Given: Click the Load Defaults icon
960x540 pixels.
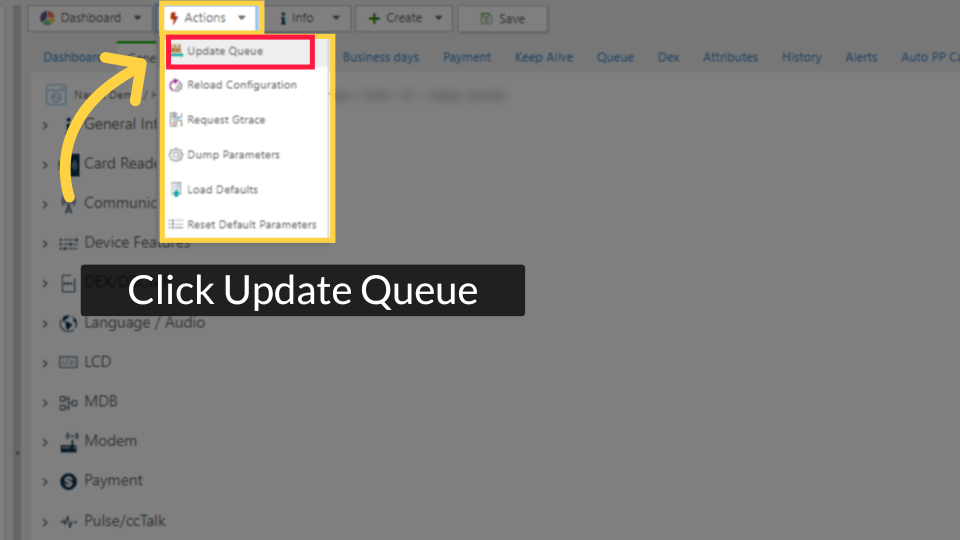Looking at the screenshot, I should tap(176, 190).
